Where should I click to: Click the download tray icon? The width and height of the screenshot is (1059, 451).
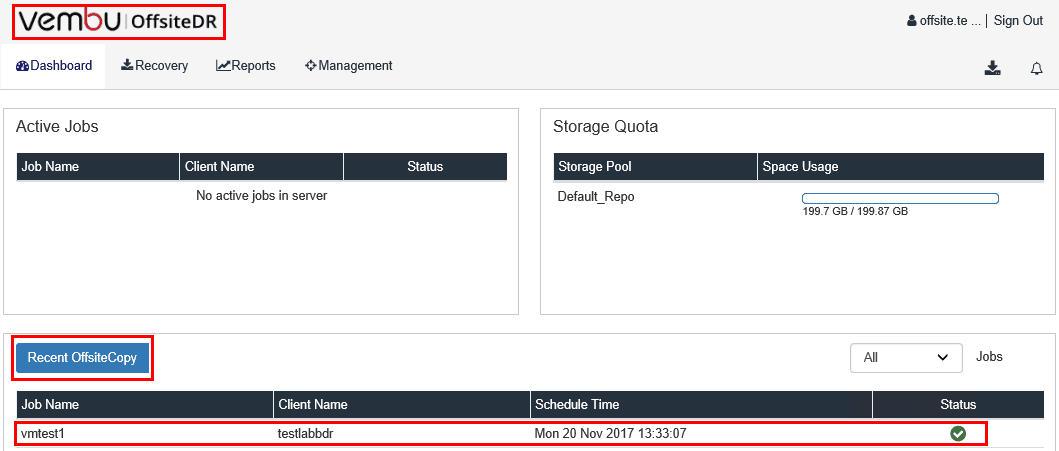point(992,68)
